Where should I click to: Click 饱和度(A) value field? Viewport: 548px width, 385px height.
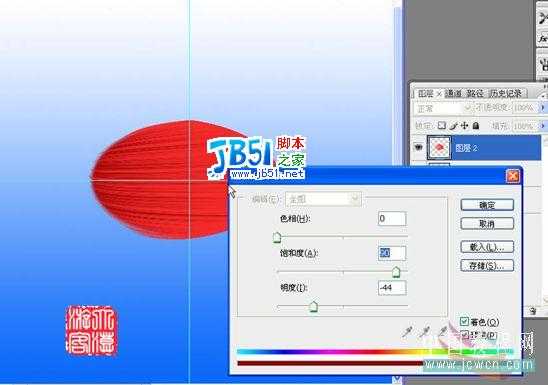[x=392, y=253]
